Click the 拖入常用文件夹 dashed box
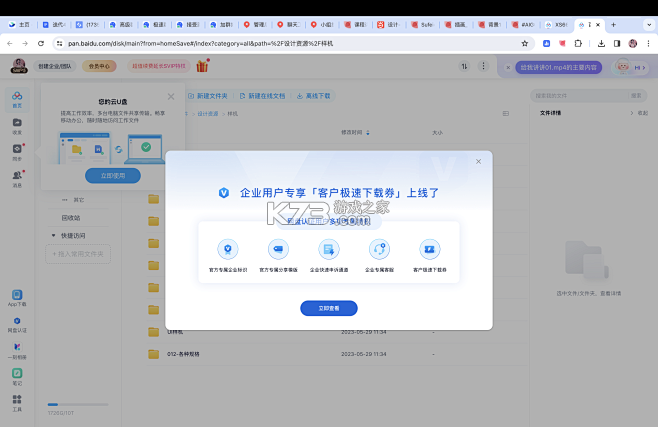658x427 pixels. (x=78, y=254)
